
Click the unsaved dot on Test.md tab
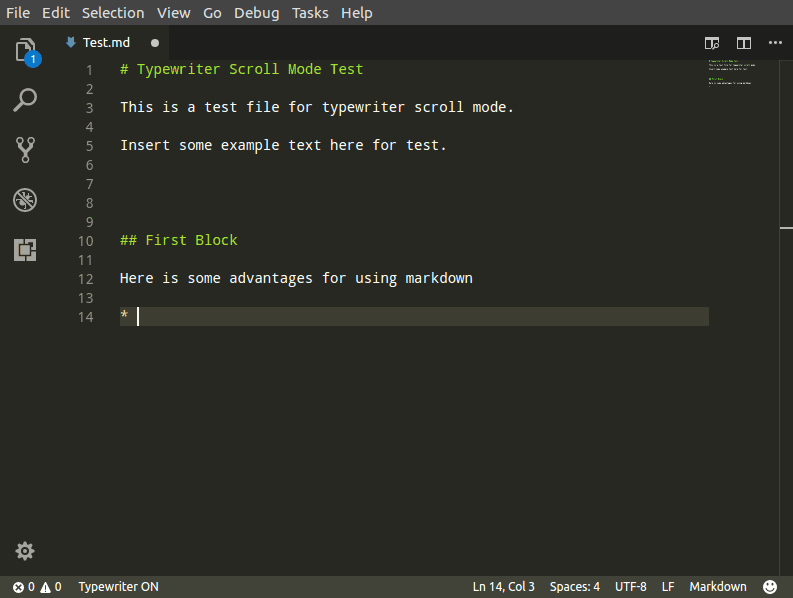click(x=155, y=43)
